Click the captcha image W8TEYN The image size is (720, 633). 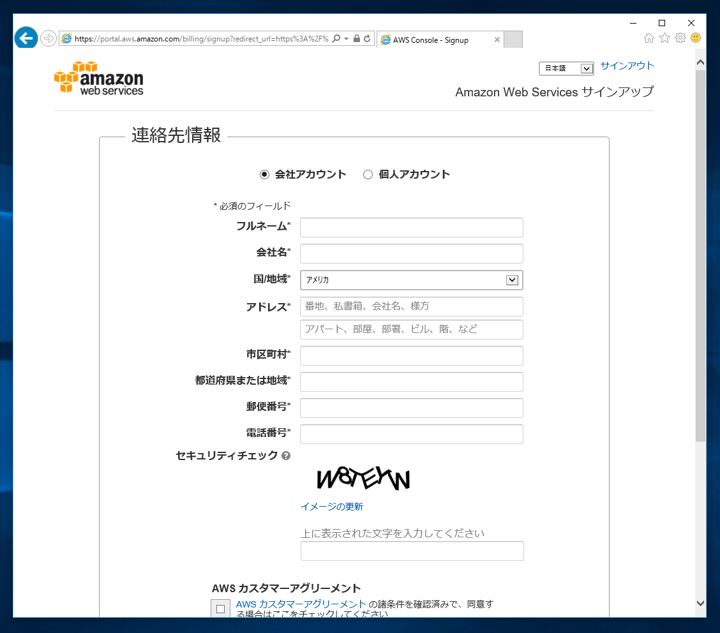click(363, 479)
